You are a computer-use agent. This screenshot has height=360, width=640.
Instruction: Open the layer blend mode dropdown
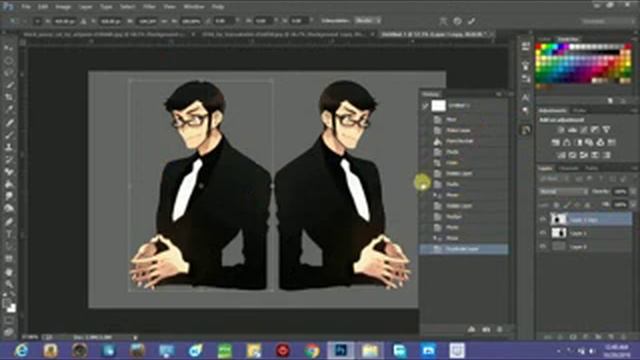point(563,191)
